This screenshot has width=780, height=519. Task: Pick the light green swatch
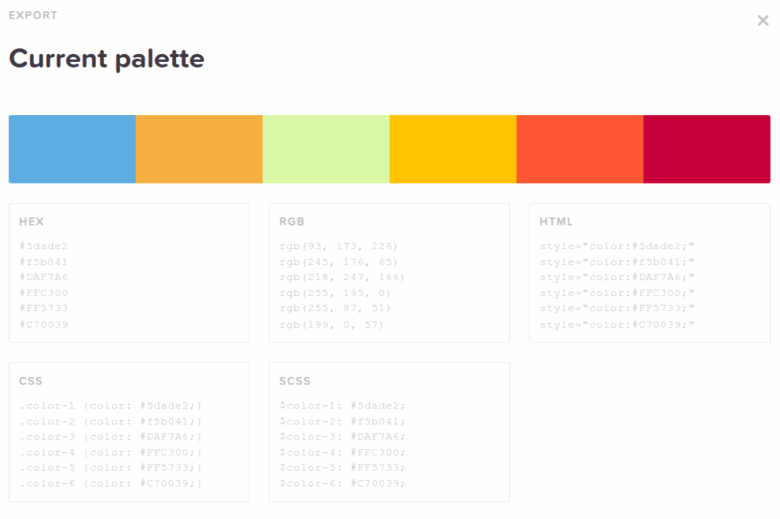(x=326, y=149)
